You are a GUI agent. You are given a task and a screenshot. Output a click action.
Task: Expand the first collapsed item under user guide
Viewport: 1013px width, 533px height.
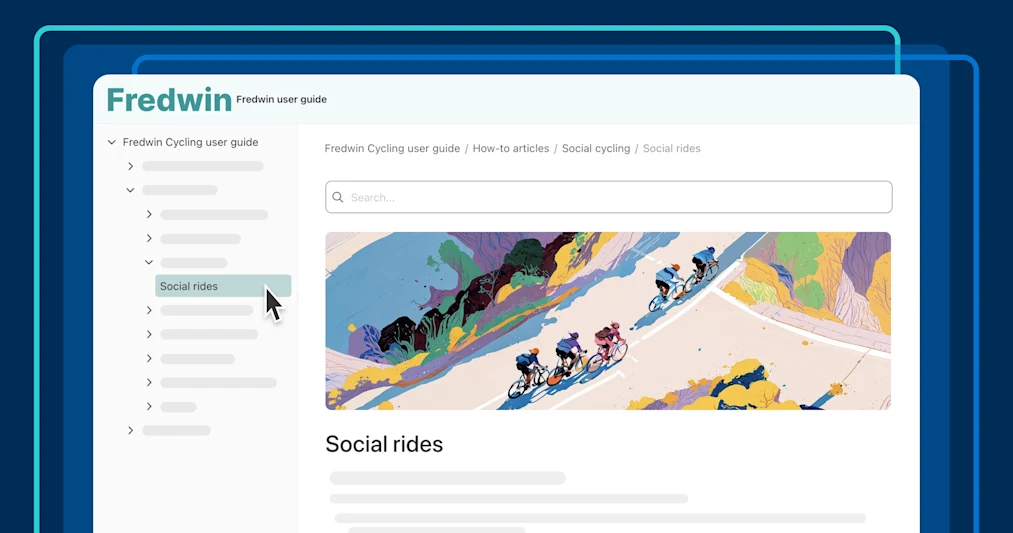click(x=131, y=166)
